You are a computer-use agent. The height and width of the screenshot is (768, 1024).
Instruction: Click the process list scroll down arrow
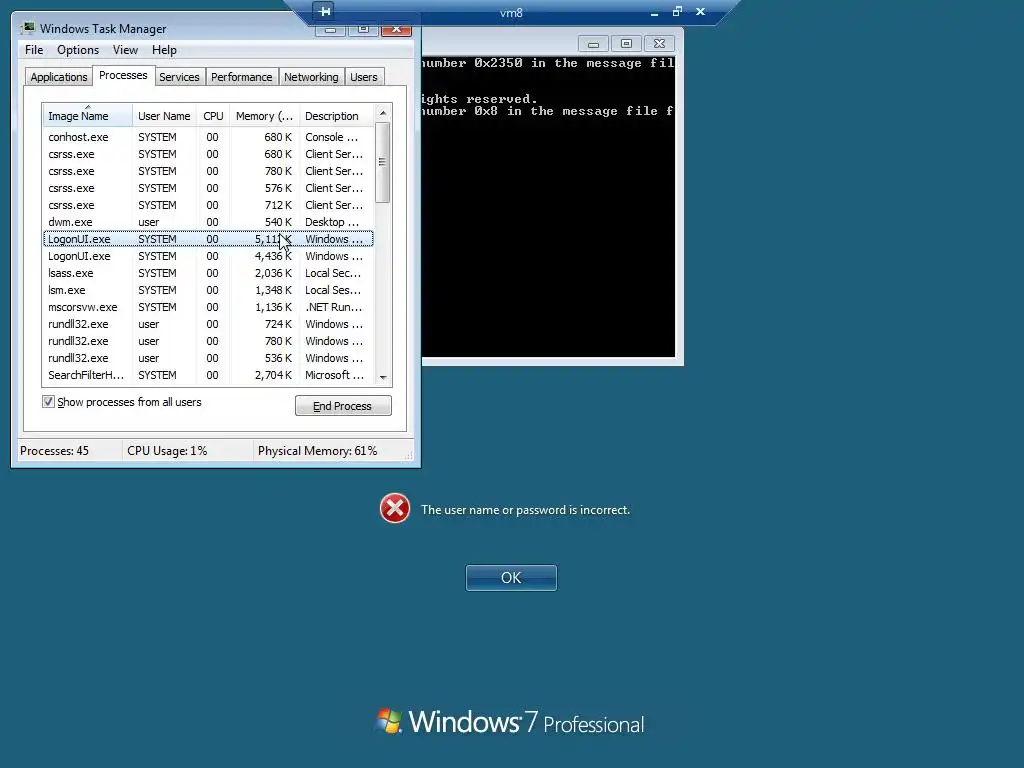pyautogui.click(x=383, y=377)
